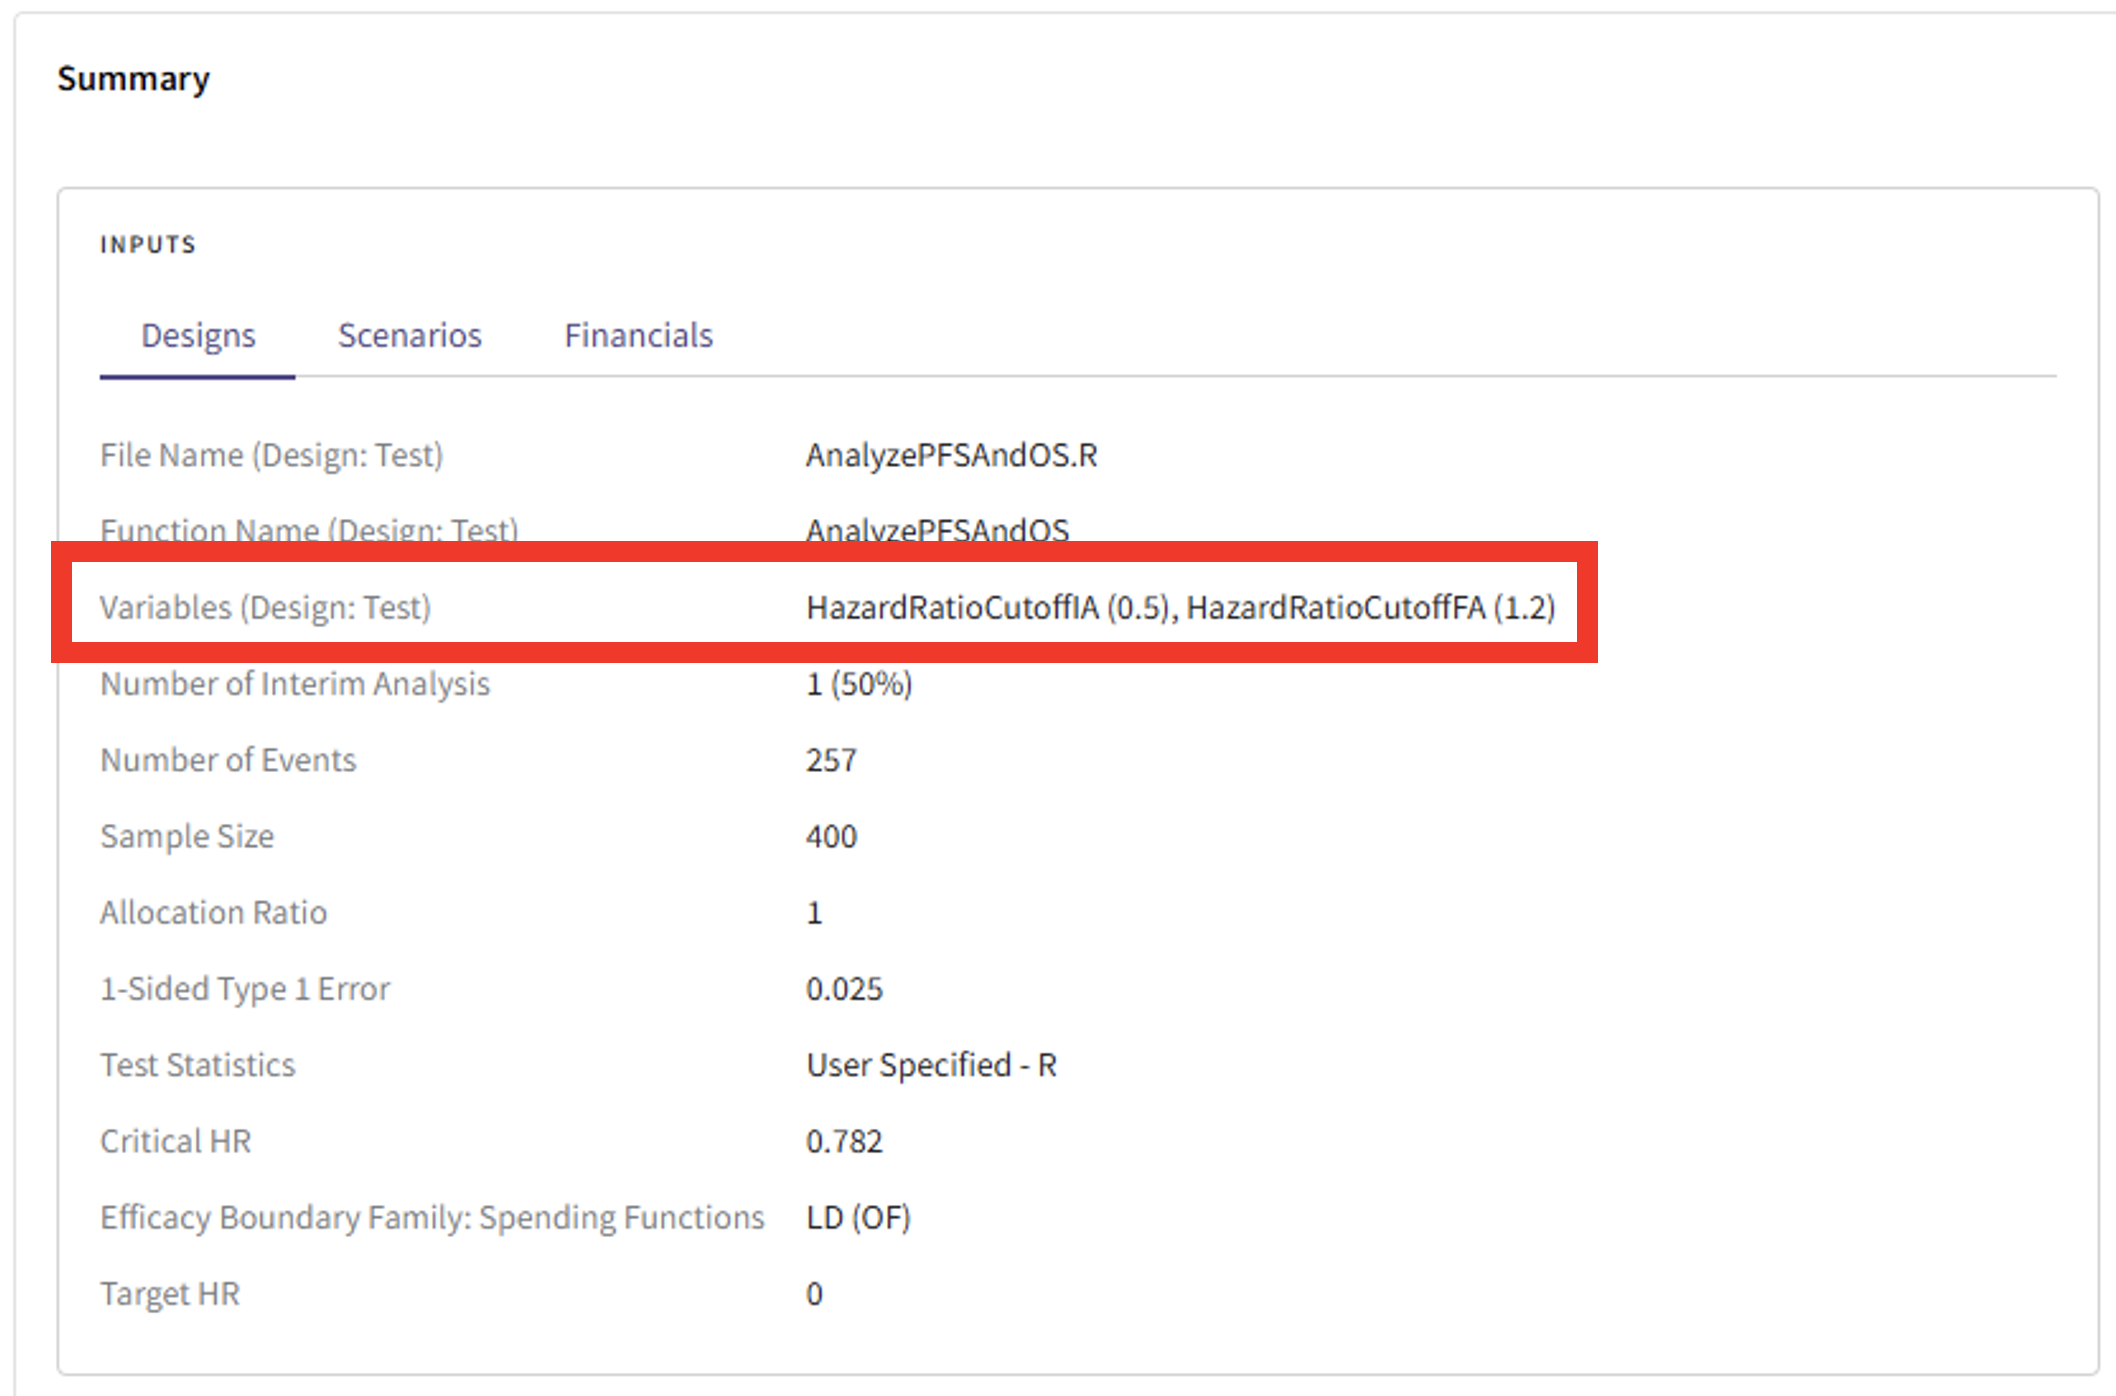Click the User Specified - R value
The image size is (2116, 1396).
coord(931,1065)
